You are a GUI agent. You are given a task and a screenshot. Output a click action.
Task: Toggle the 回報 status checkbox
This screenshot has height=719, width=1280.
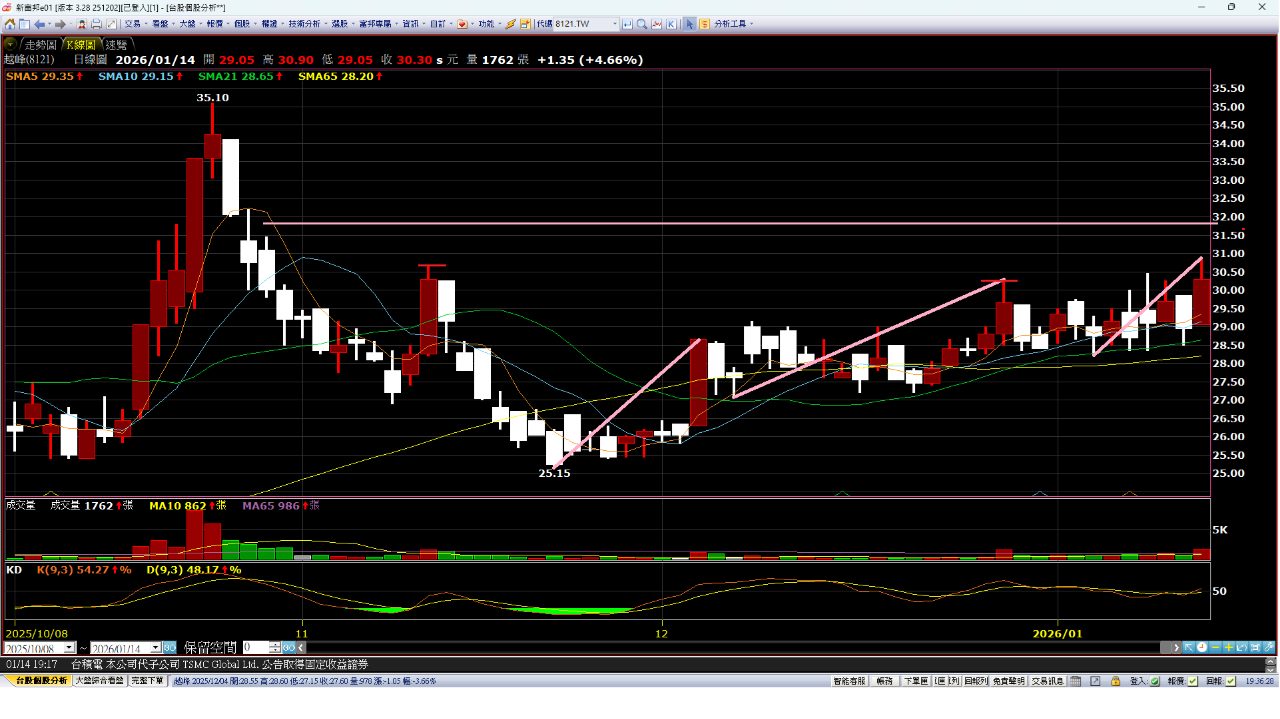coord(1230,680)
